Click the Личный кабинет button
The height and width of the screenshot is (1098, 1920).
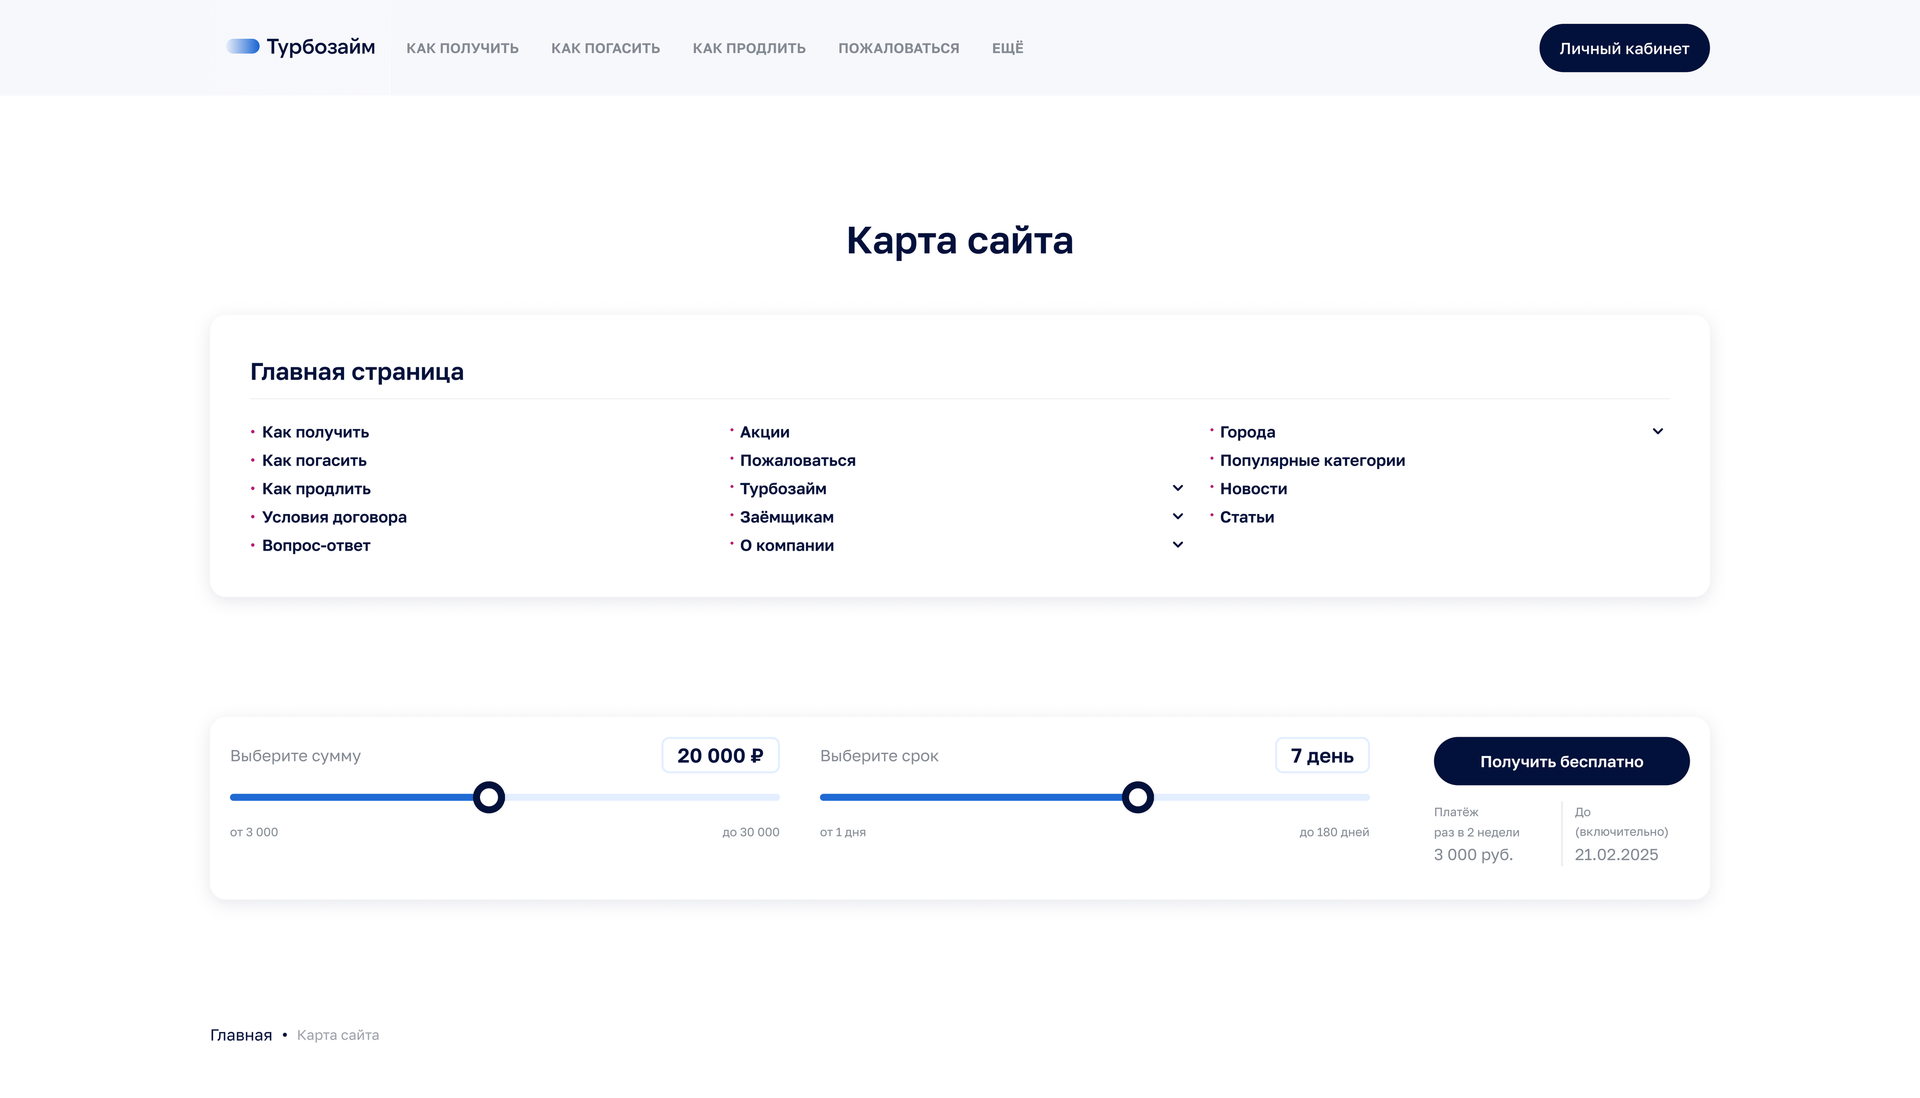[x=1623, y=48]
